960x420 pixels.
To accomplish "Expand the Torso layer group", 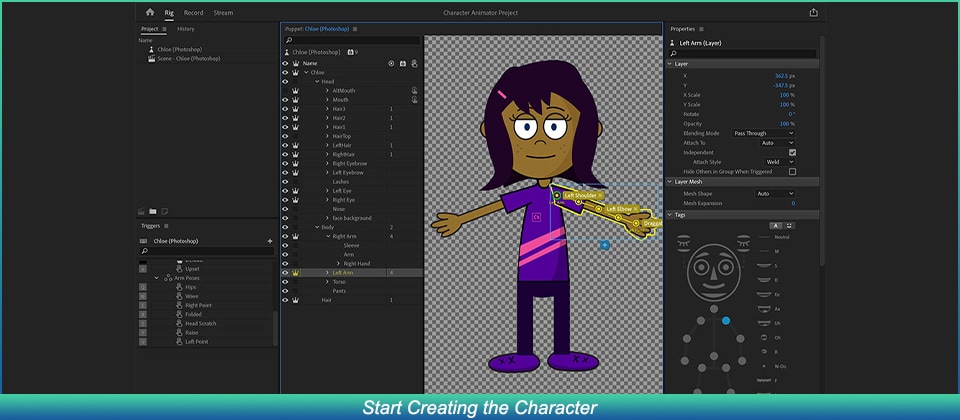I will (x=328, y=282).
